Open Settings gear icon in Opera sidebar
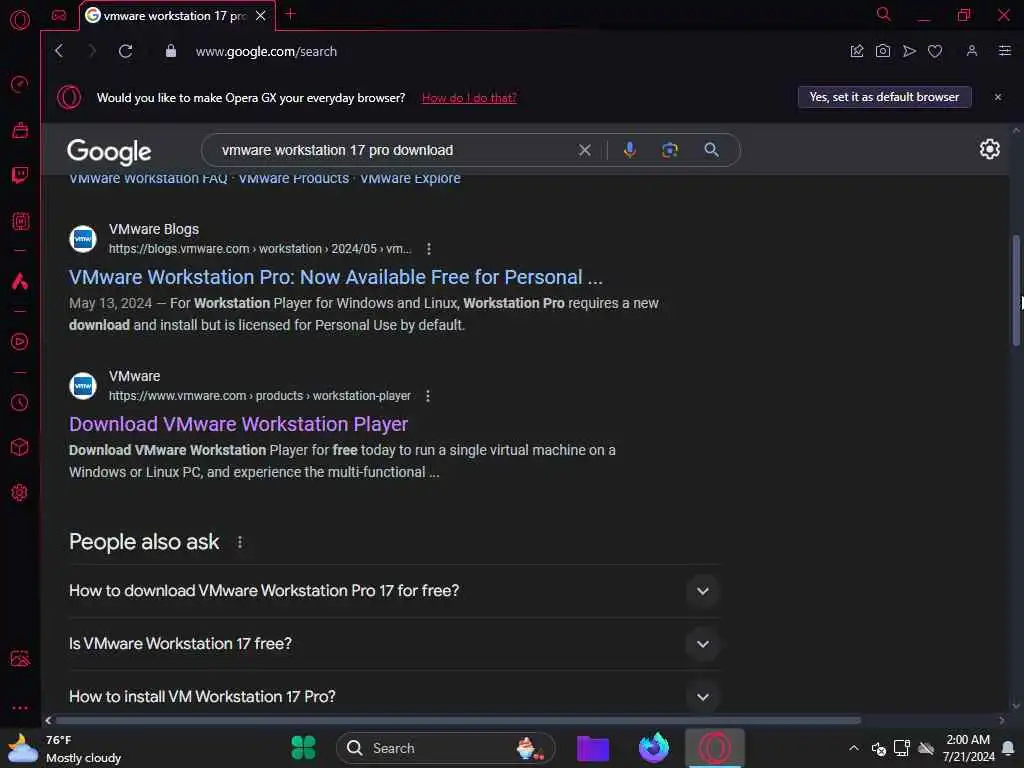Screen dimensions: 1024x768 pyautogui.click(x=20, y=492)
